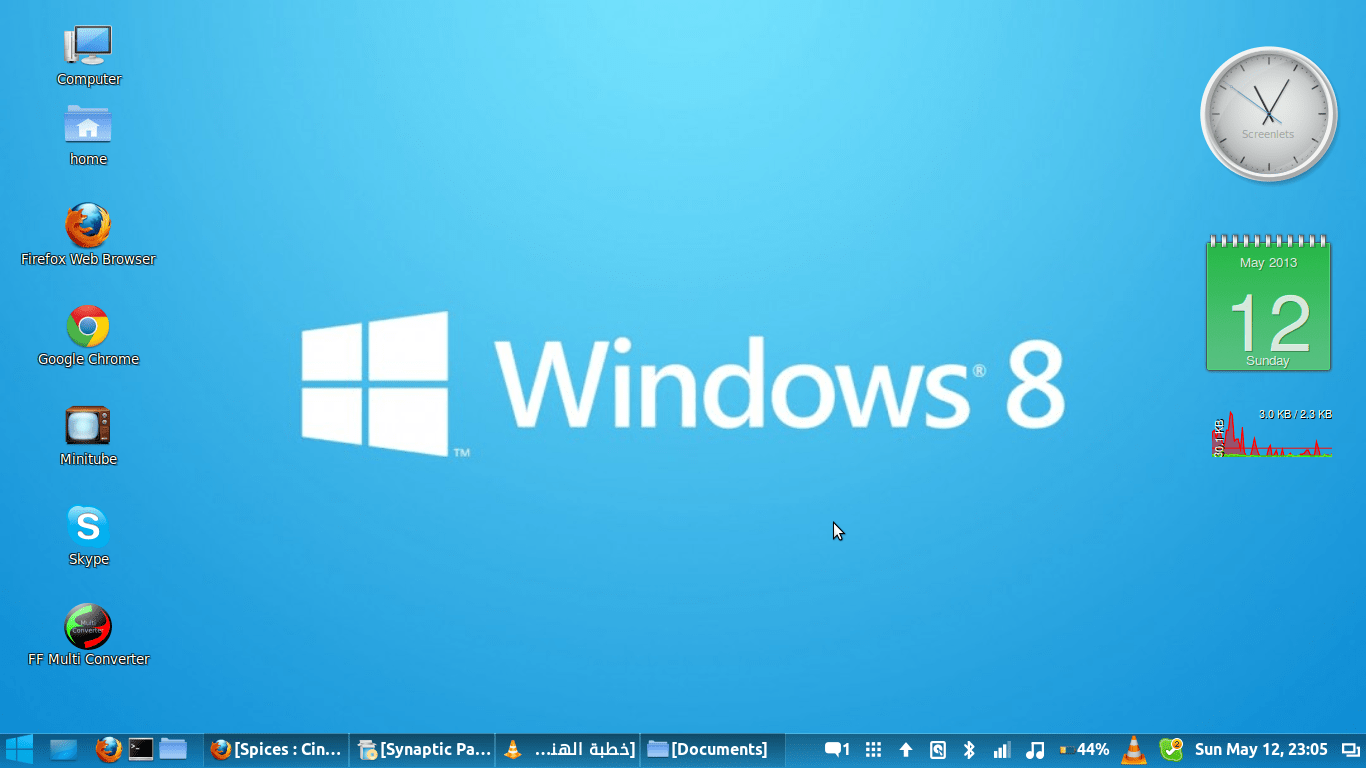Open the sound menu via the music note
The image size is (1366, 768).
pos(1035,749)
